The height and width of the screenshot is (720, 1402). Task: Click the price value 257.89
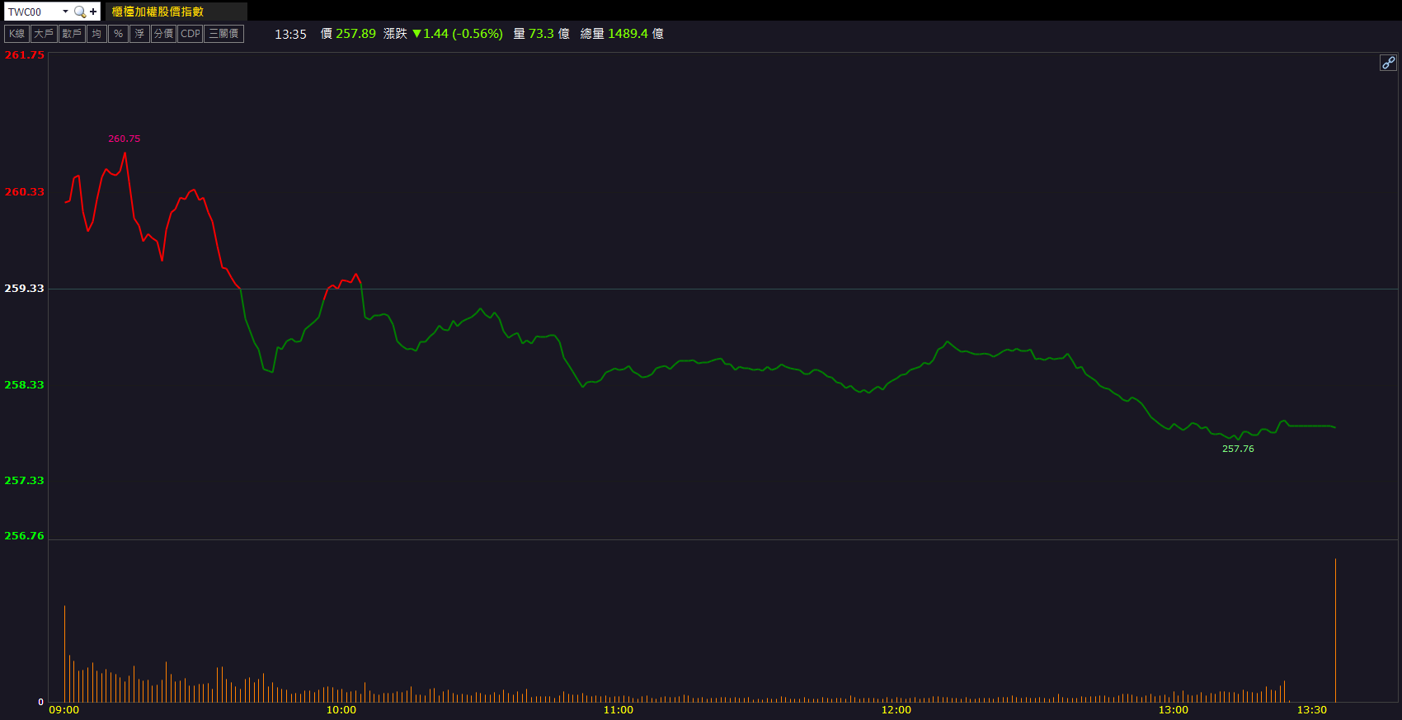point(356,34)
